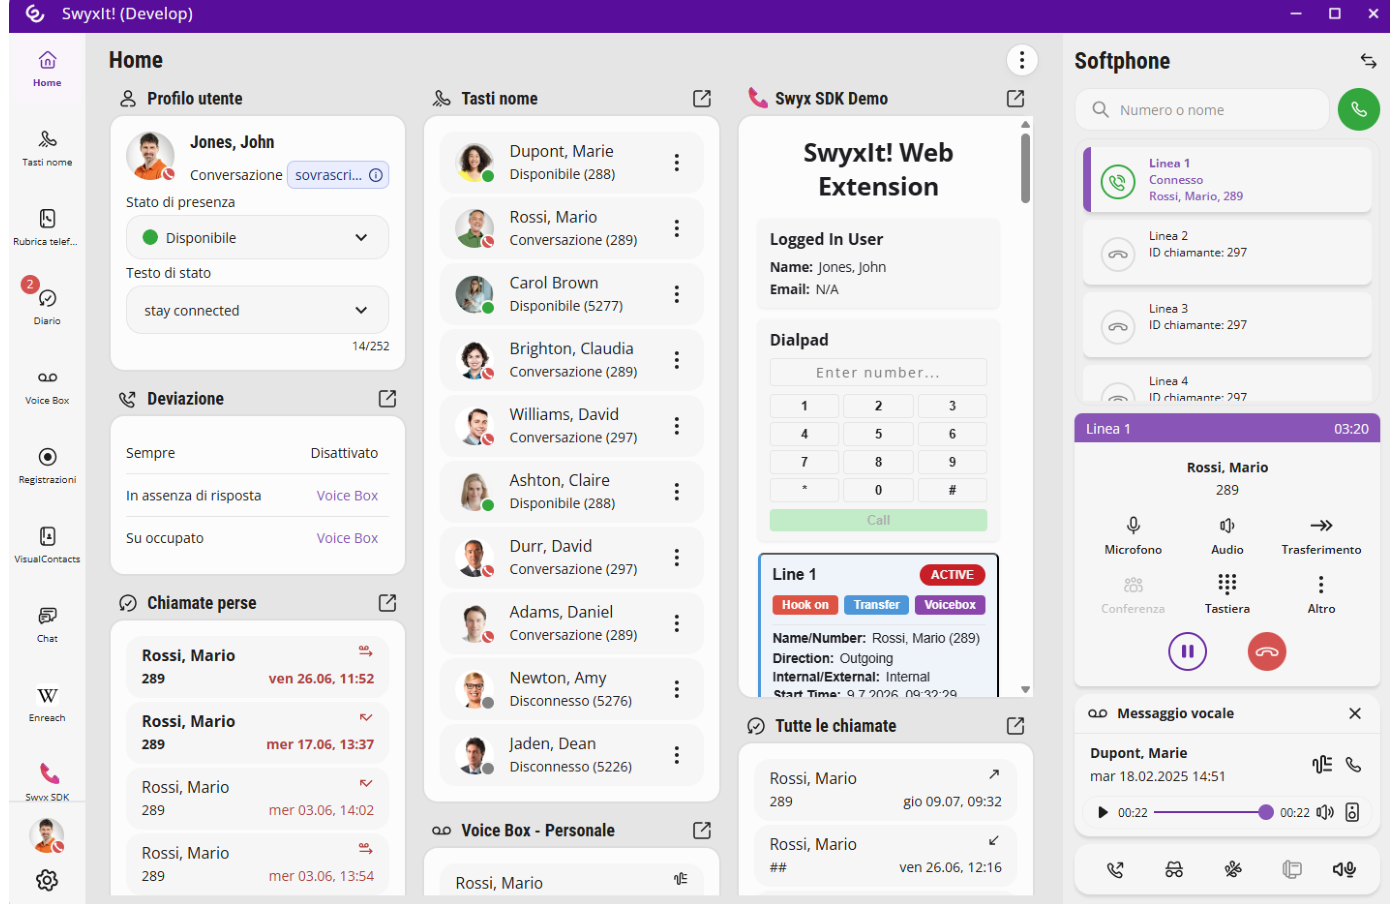The image size is (1395, 904).
Task: Open Tutte le chiamate panel in a new view
Action: (1016, 726)
